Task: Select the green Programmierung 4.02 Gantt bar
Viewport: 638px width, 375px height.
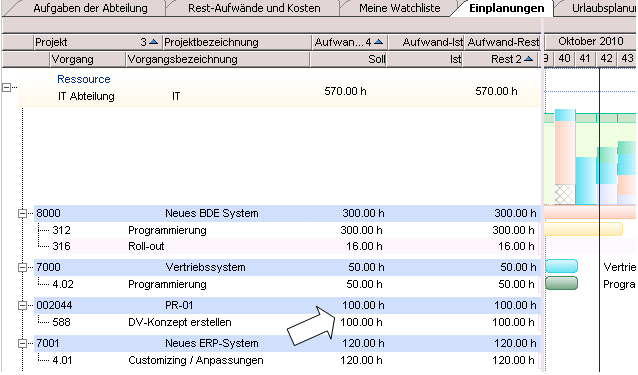Action: tap(562, 283)
